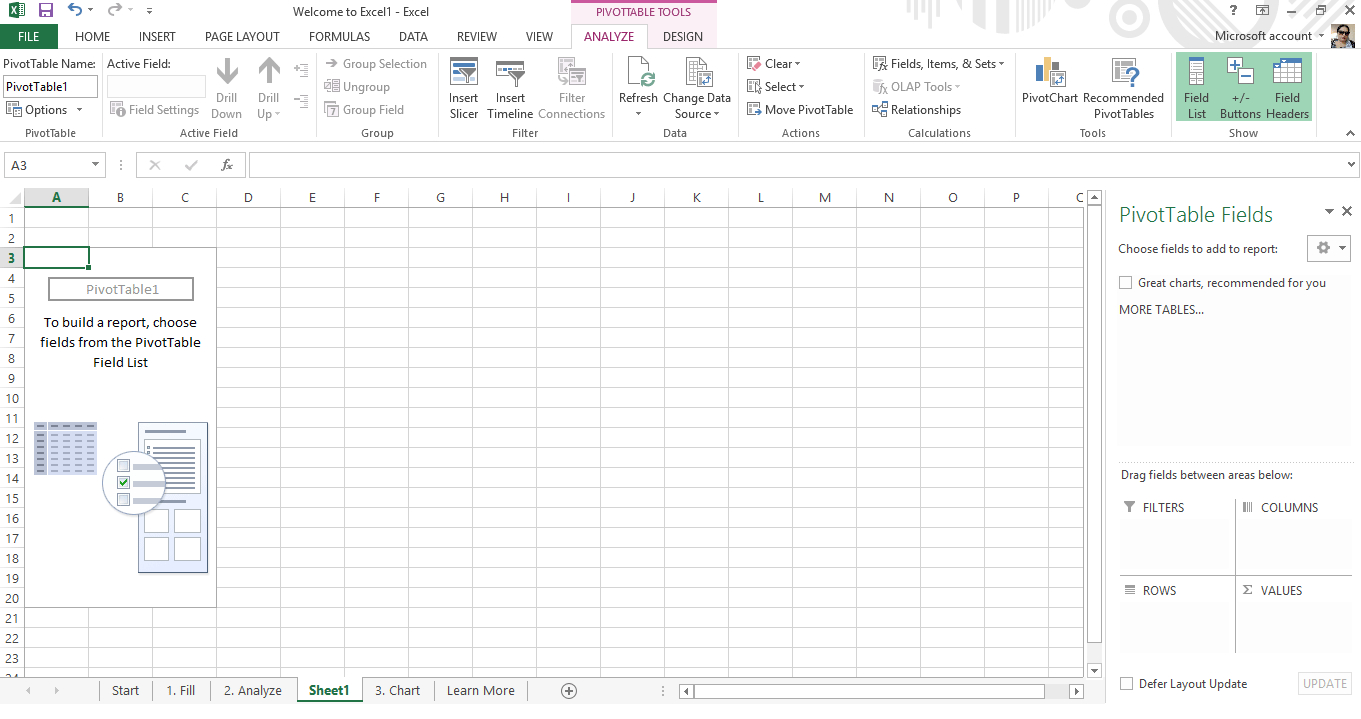Open the 3. Chart sheet tab

(396, 690)
